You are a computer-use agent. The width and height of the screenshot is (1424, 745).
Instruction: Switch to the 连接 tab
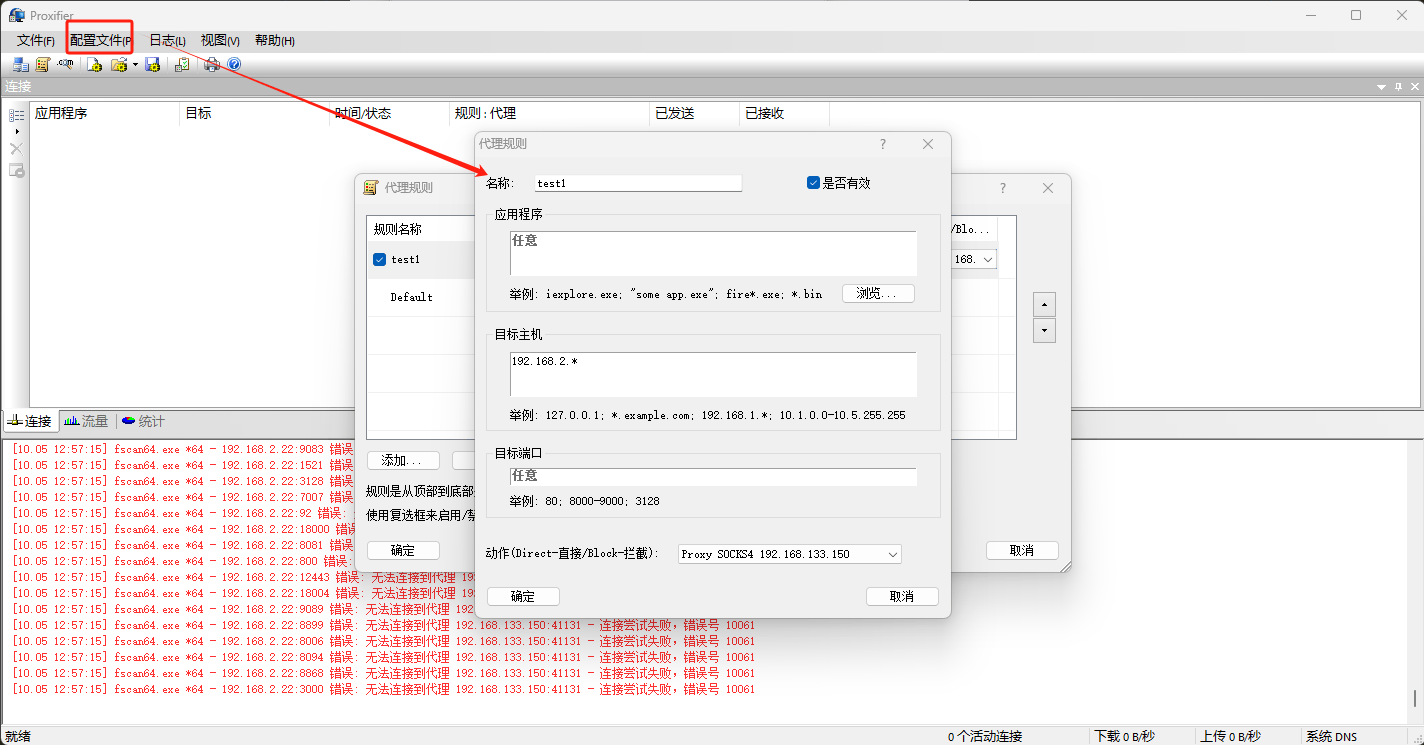click(x=29, y=421)
